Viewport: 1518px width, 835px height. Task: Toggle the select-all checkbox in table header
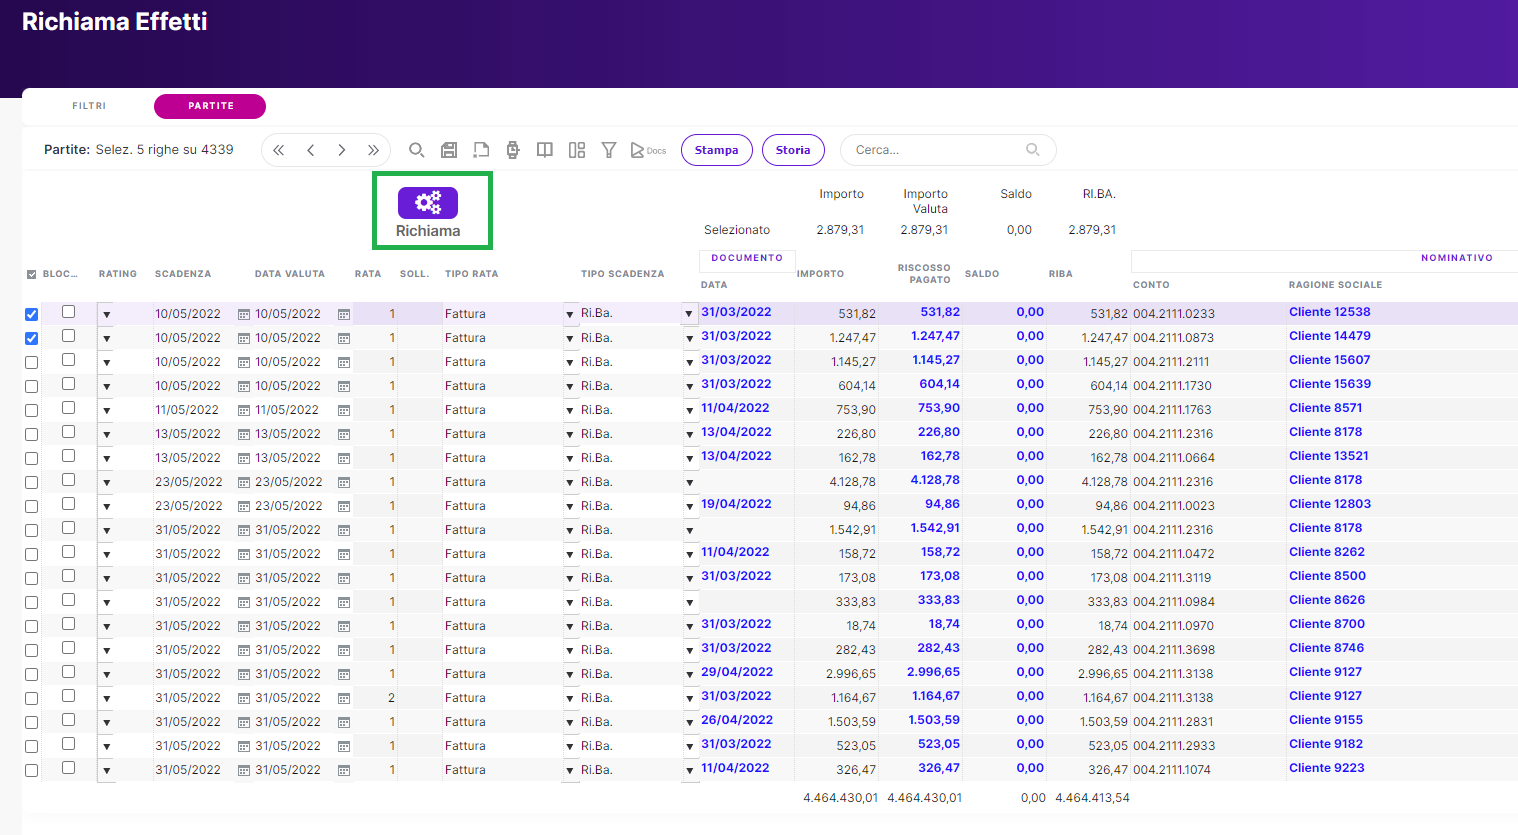32,274
